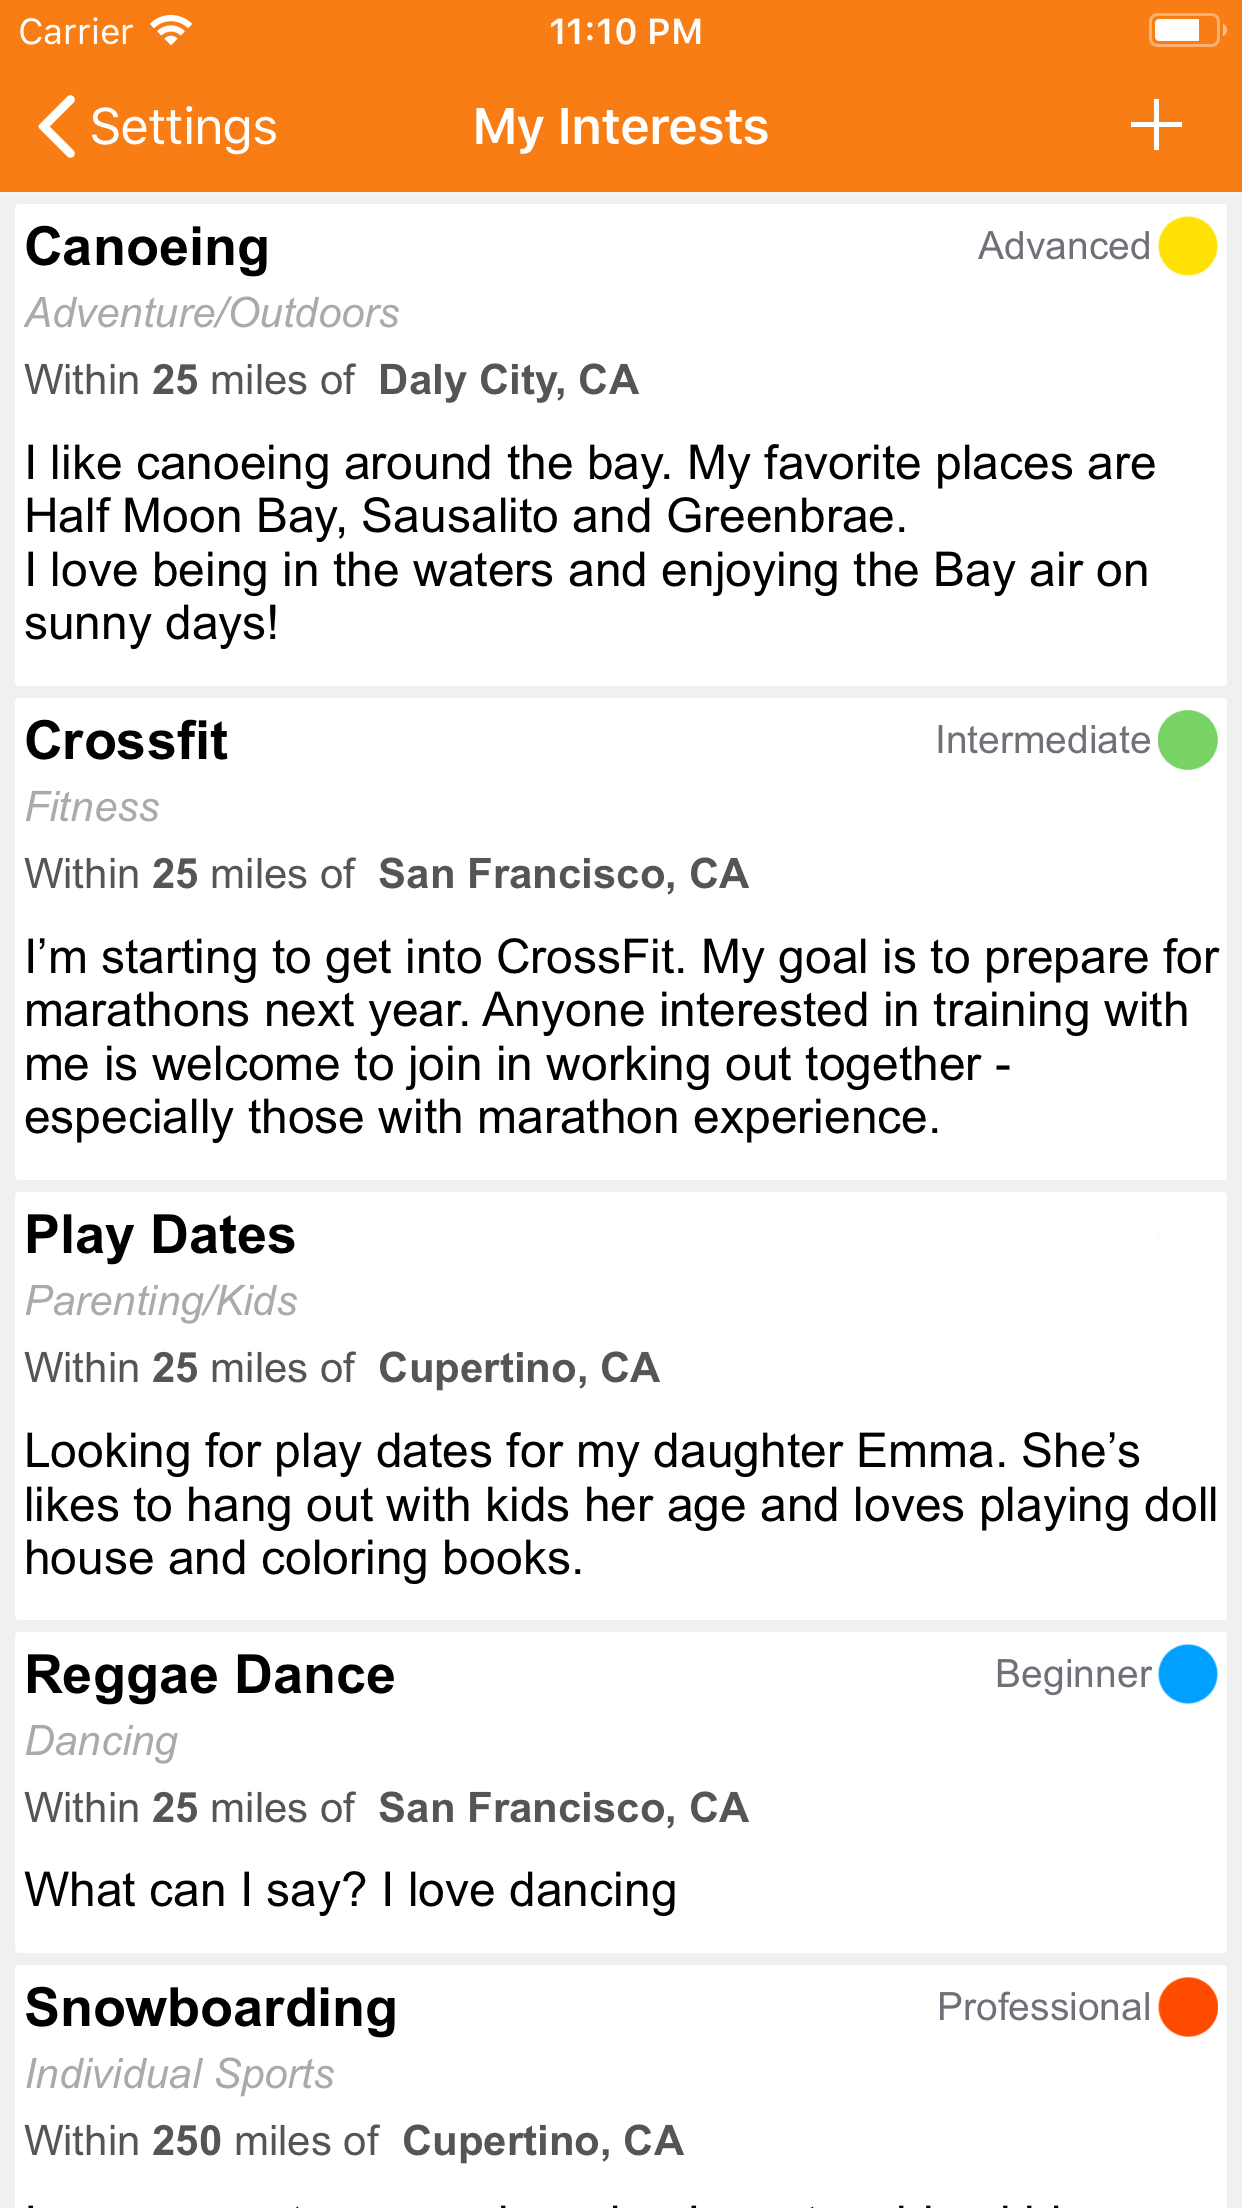Tap the Wi-Fi status icon
The image size is (1242, 2208).
pos(172,31)
